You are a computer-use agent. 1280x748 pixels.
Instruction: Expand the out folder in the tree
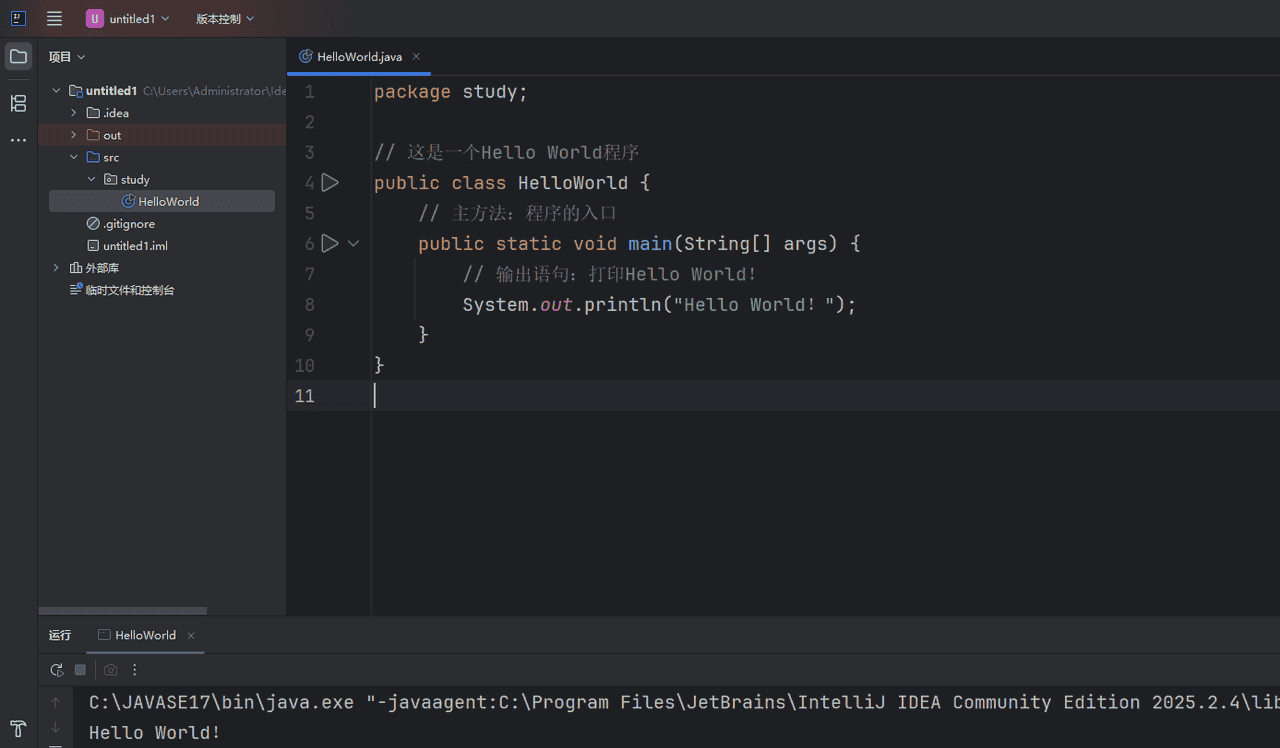click(x=74, y=135)
